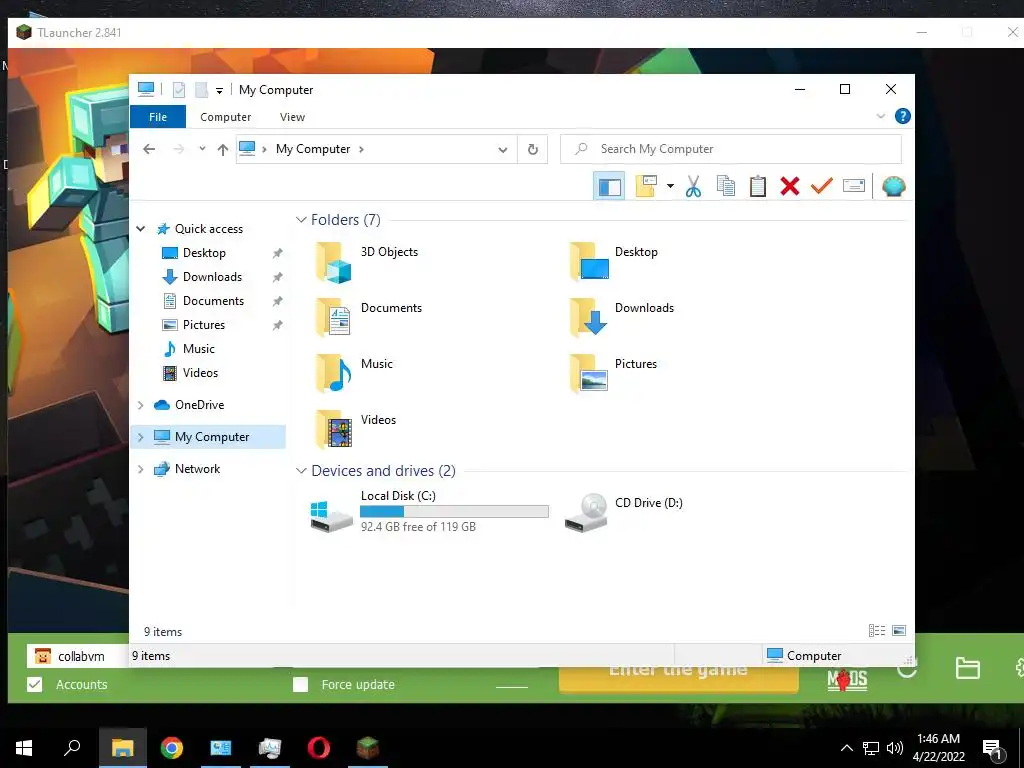This screenshot has height=768, width=1024.
Task: Click the red X Delete icon
Action: click(790, 187)
